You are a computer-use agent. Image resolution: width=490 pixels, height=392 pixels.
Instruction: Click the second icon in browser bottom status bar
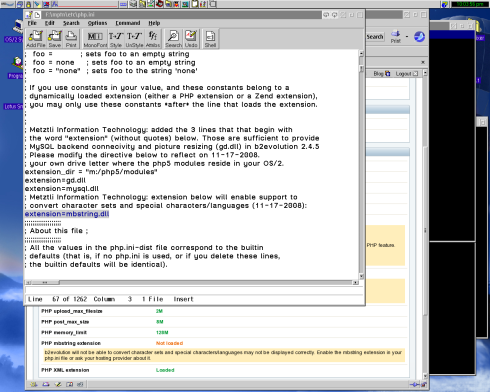46,384
